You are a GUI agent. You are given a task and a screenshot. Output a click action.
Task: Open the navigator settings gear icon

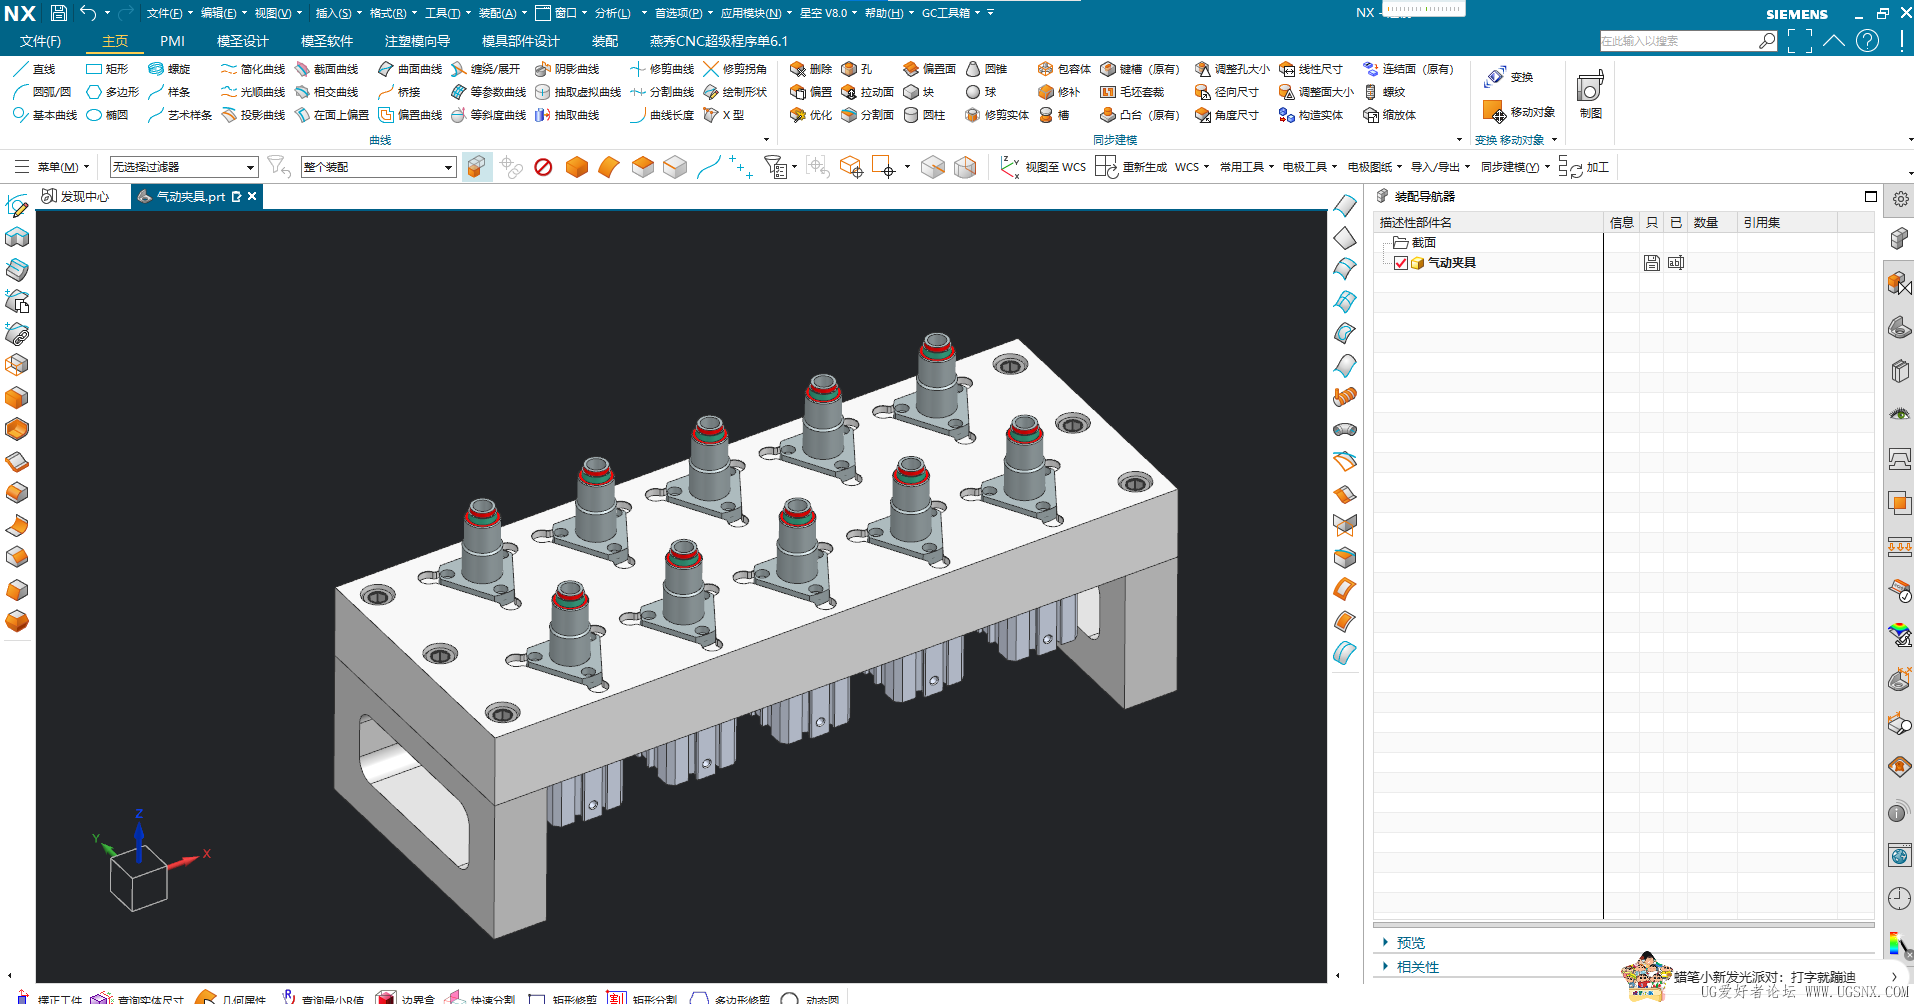[1900, 199]
